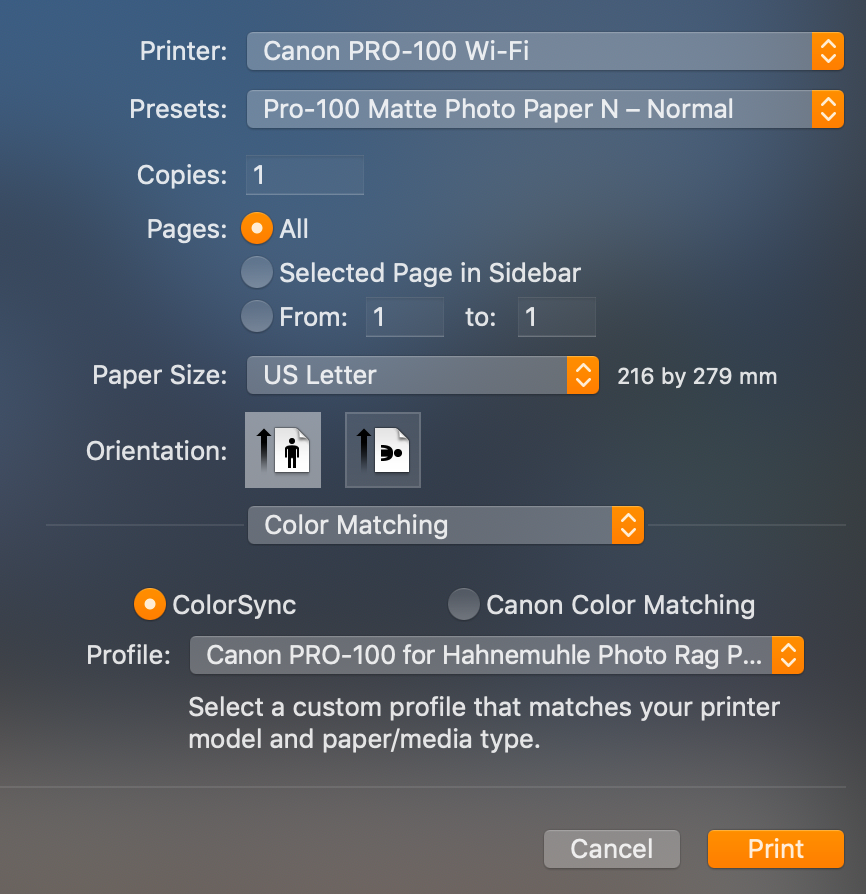866x894 pixels.
Task: Click the Profile popup arrows icon
Action: [x=789, y=655]
